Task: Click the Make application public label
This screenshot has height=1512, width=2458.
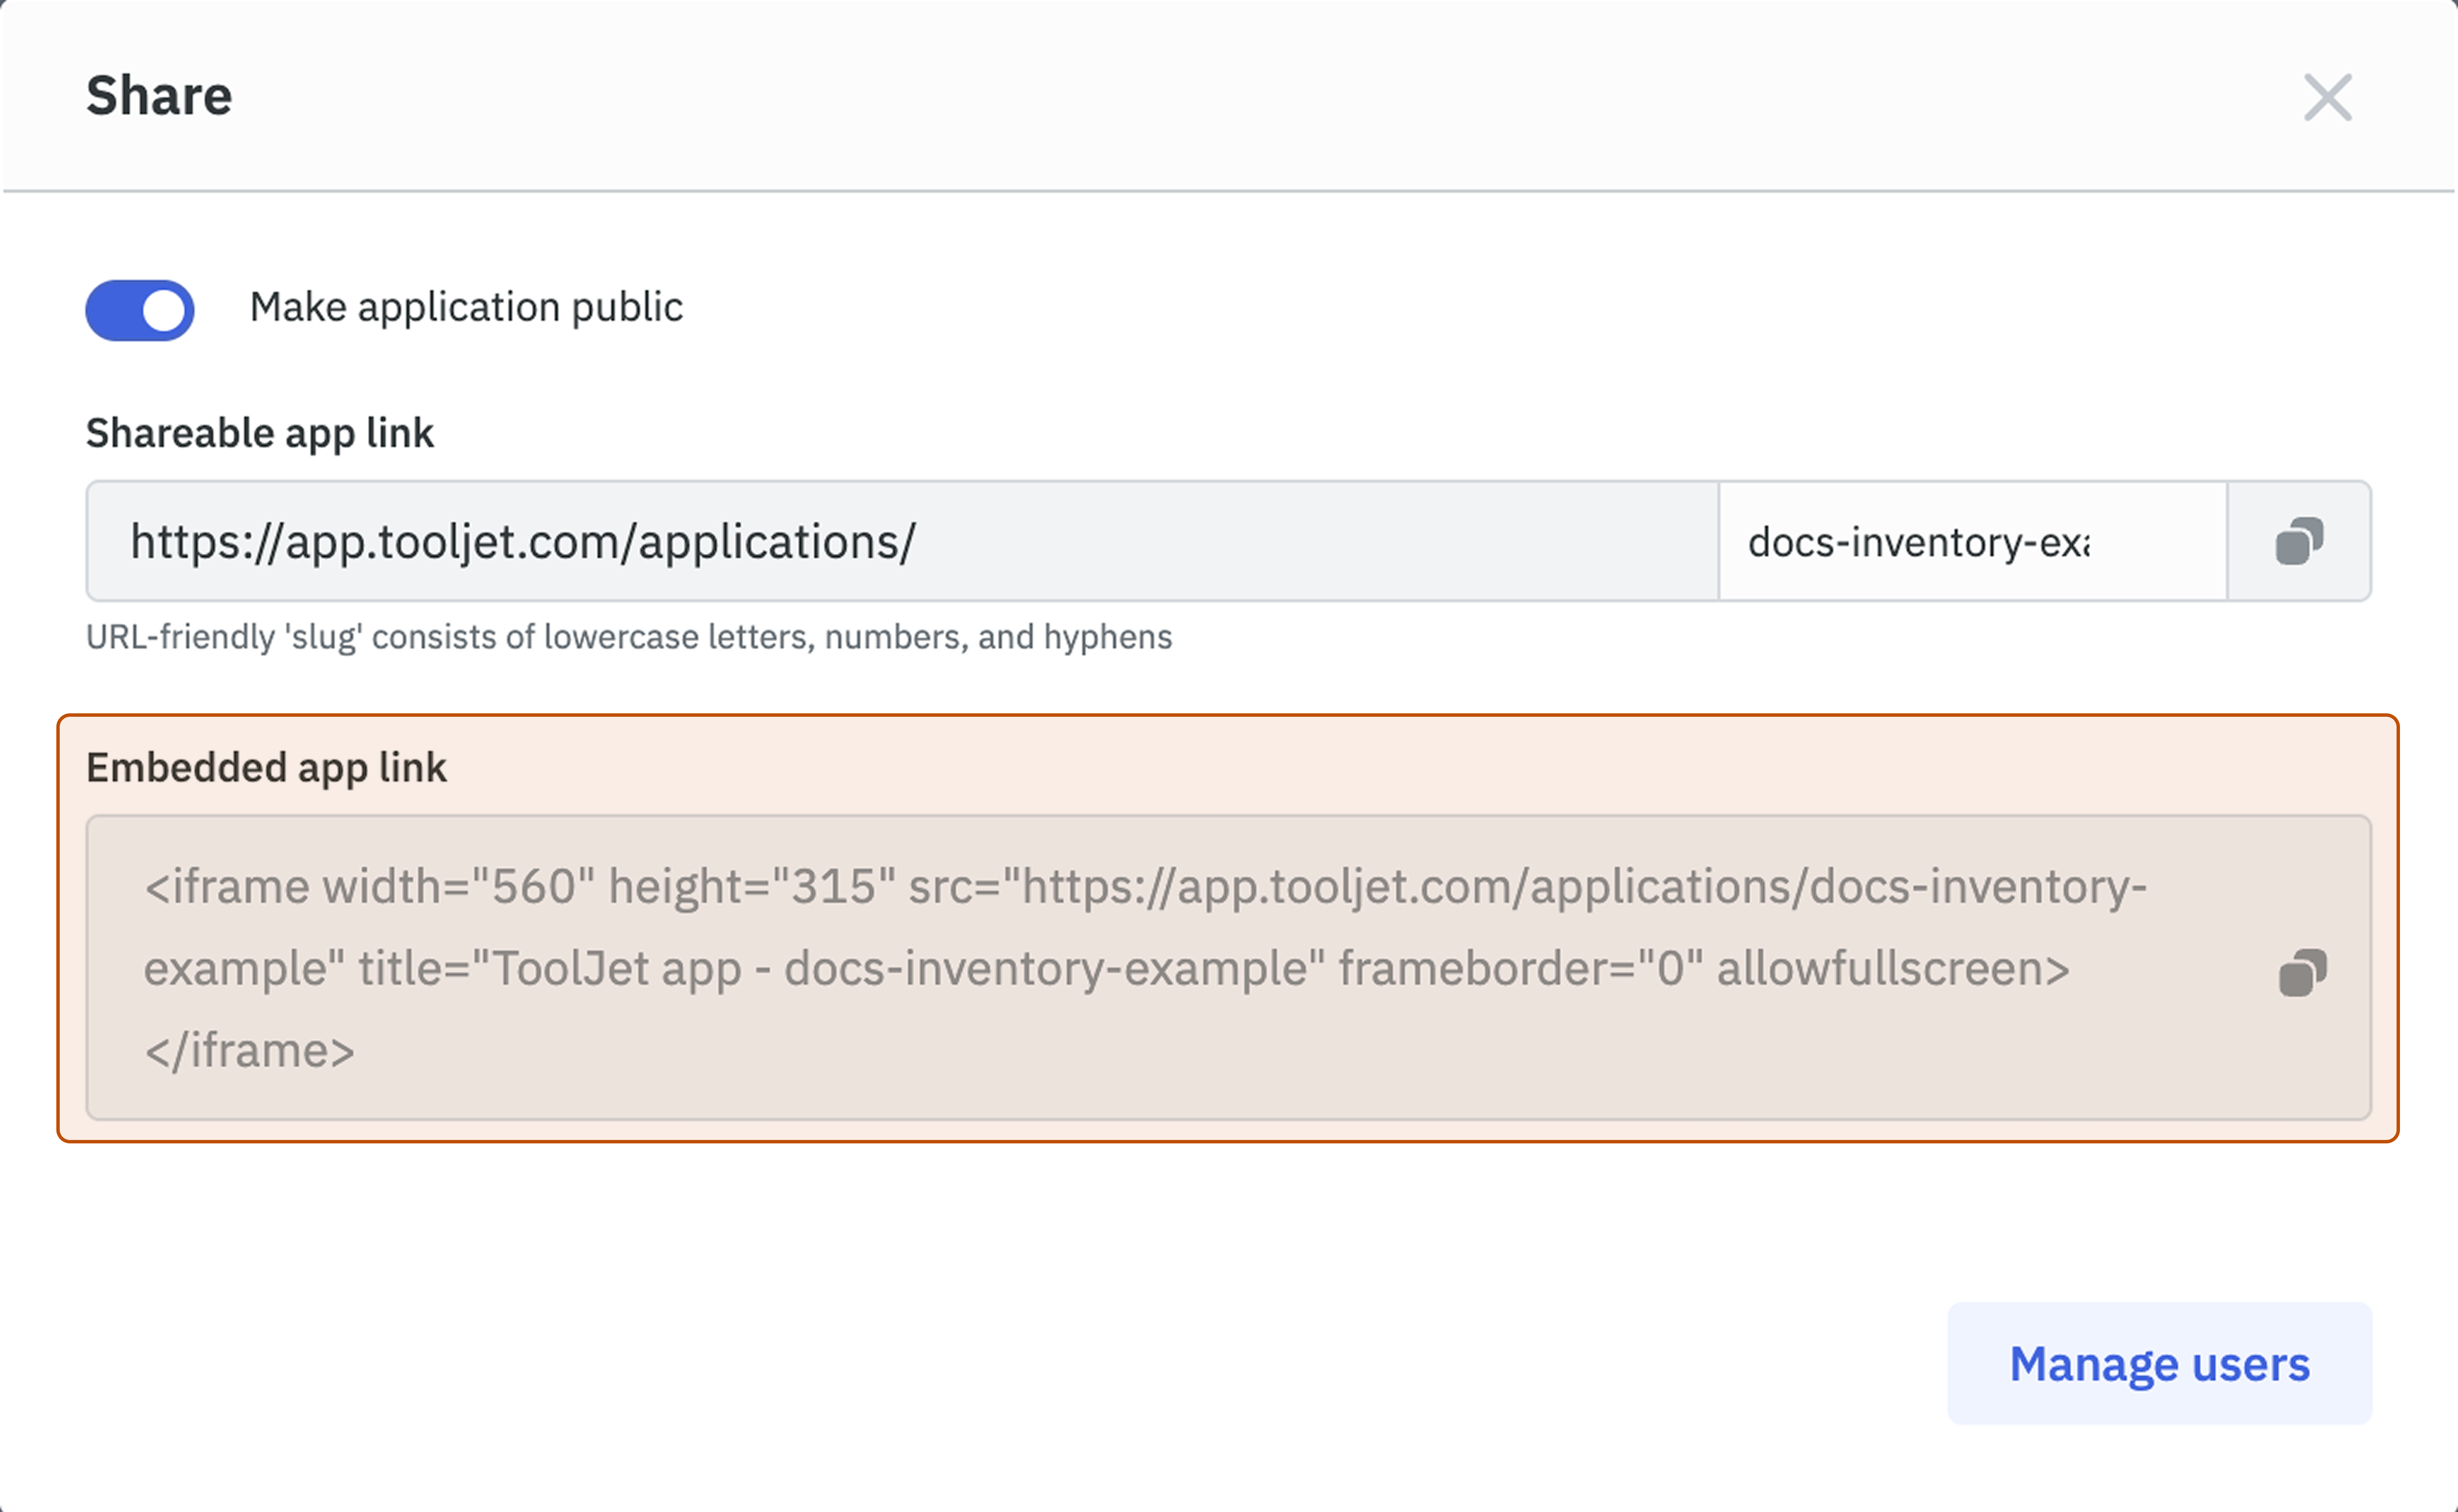Action: [466, 307]
